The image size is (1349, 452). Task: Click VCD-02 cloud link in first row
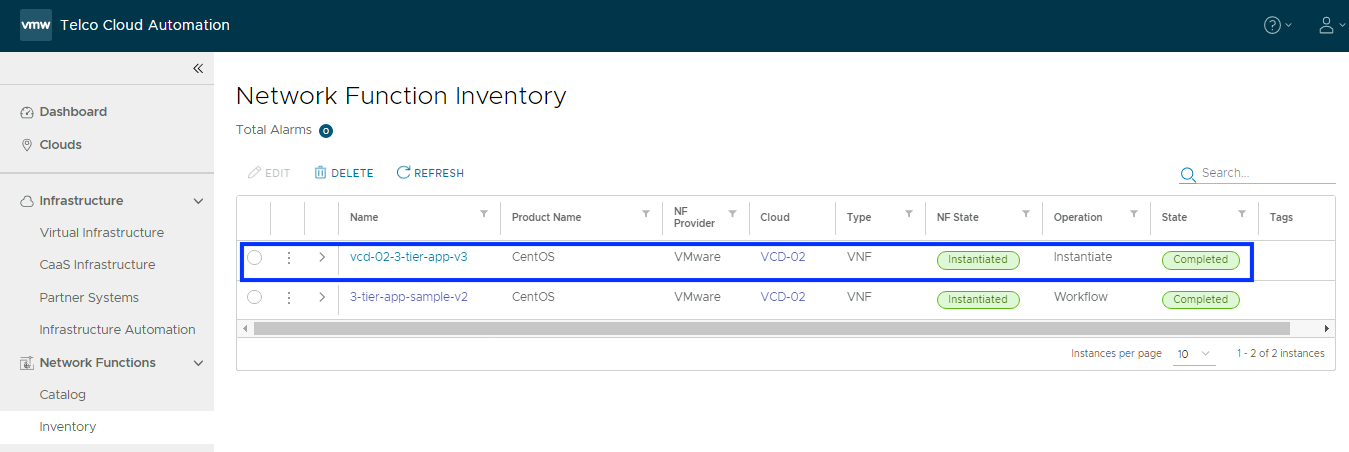782,257
